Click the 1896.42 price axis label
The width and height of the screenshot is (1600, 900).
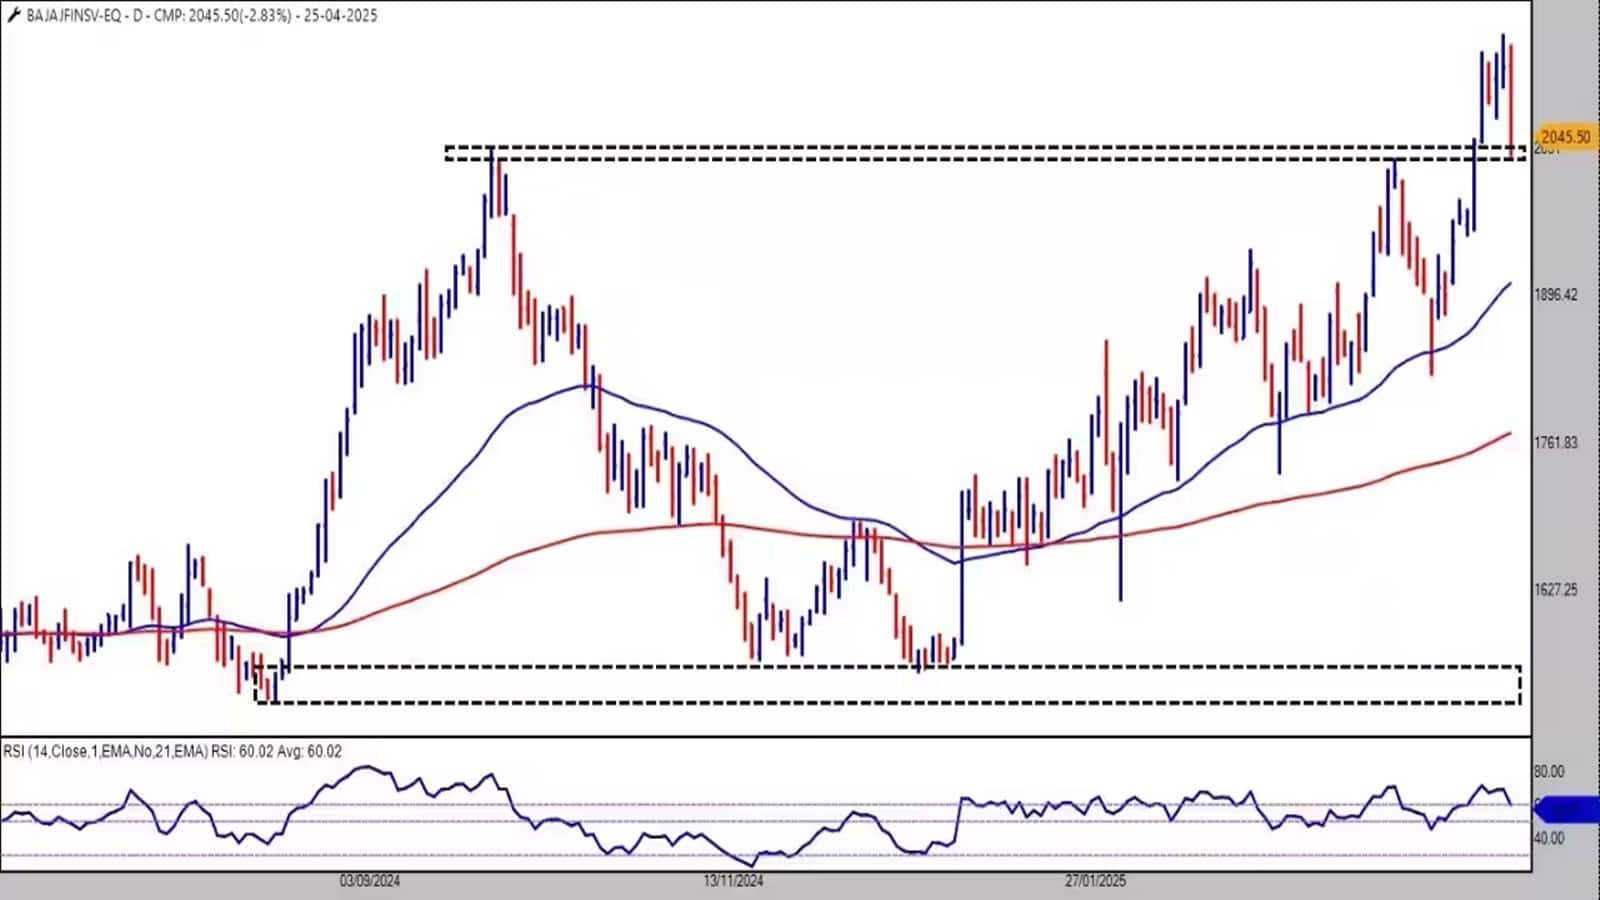coord(1556,295)
